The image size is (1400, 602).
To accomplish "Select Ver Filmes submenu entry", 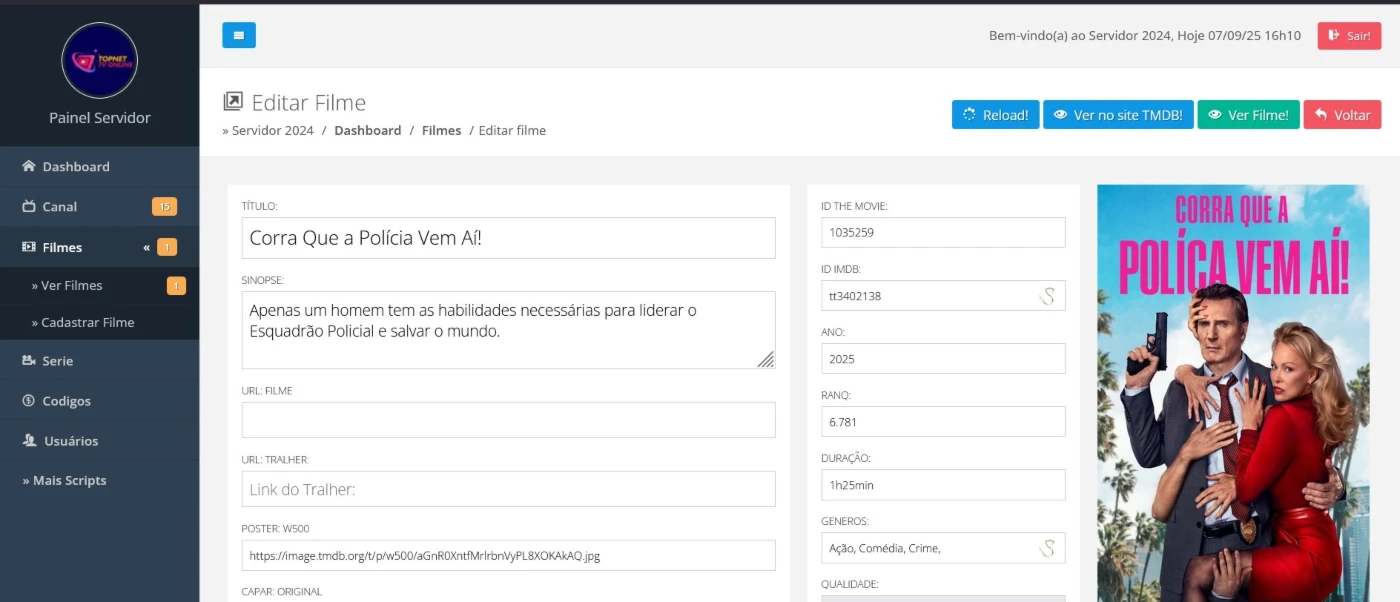I will [100, 286].
